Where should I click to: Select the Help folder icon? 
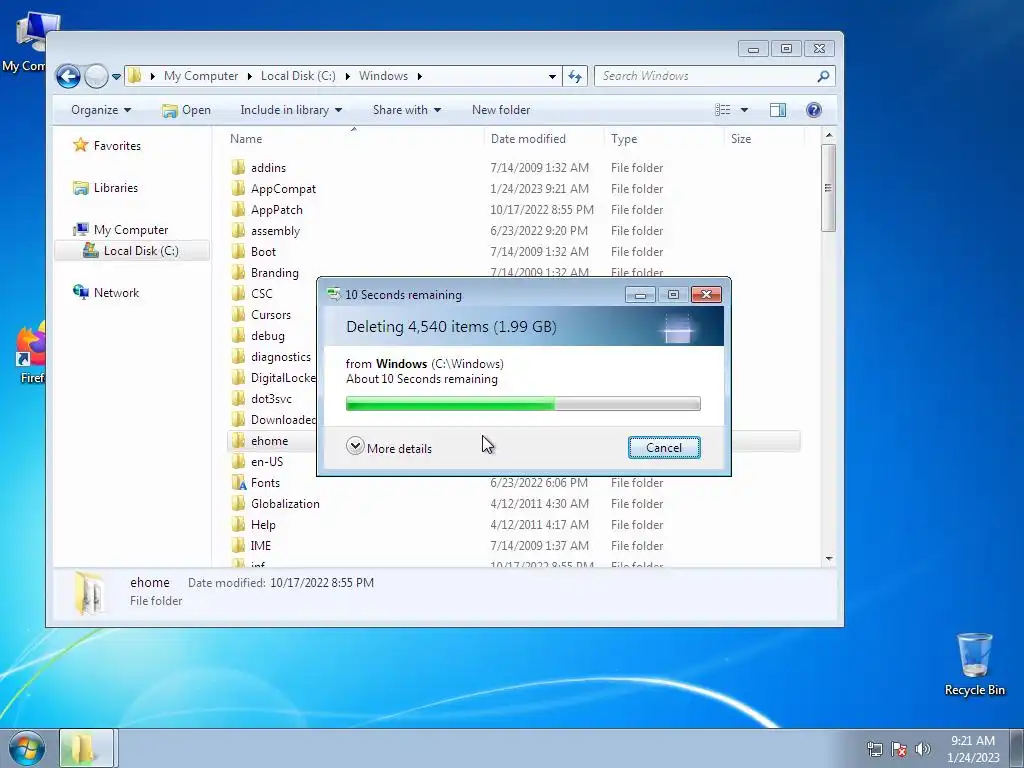click(x=239, y=524)
